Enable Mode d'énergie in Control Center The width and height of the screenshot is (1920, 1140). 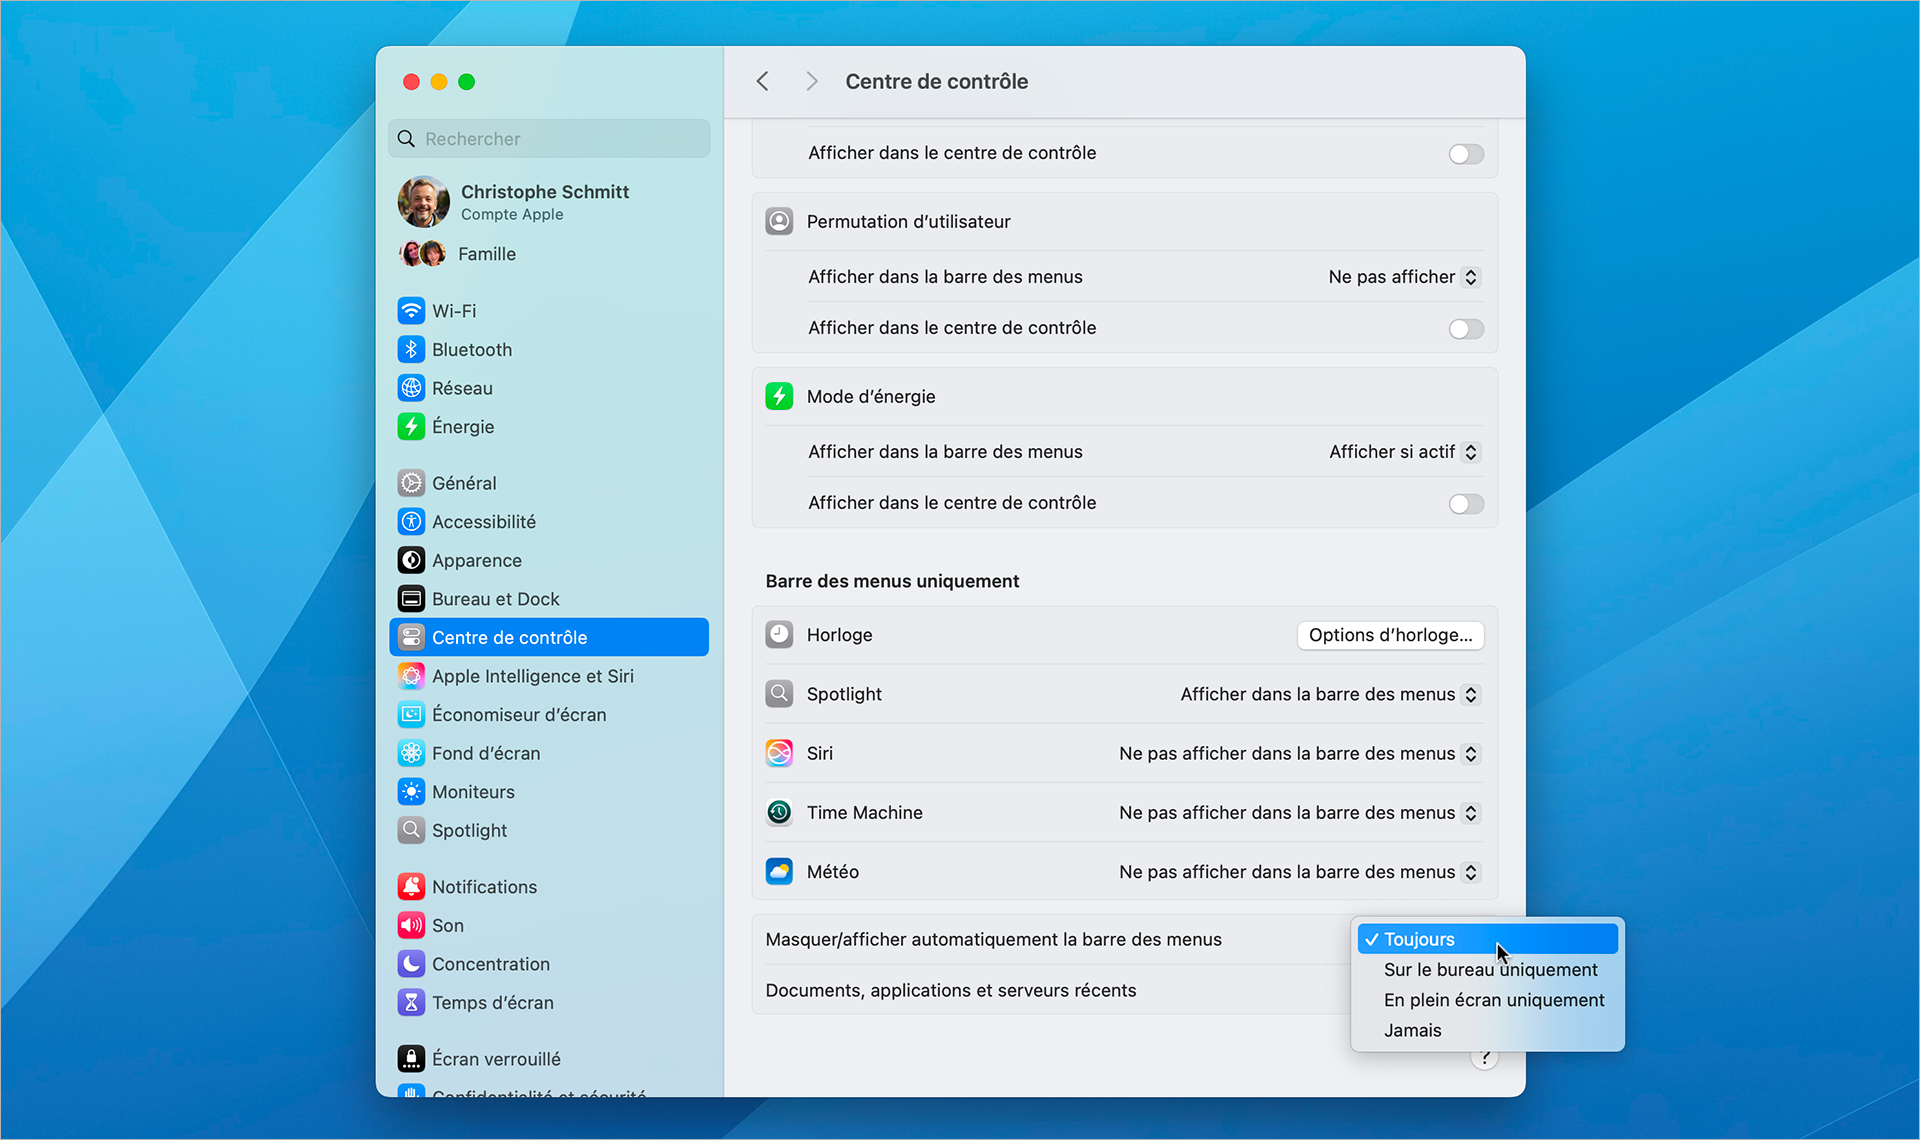(x=1465, y=503)
